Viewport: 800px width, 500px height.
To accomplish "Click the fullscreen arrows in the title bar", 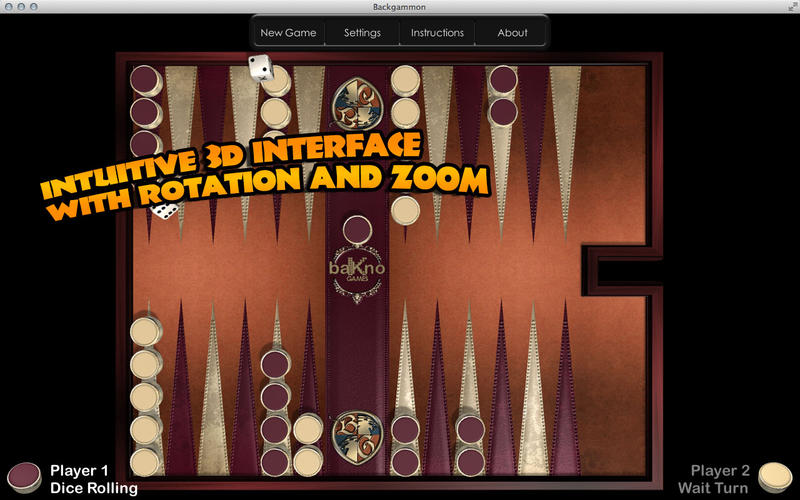I will [x=792, y=6].
